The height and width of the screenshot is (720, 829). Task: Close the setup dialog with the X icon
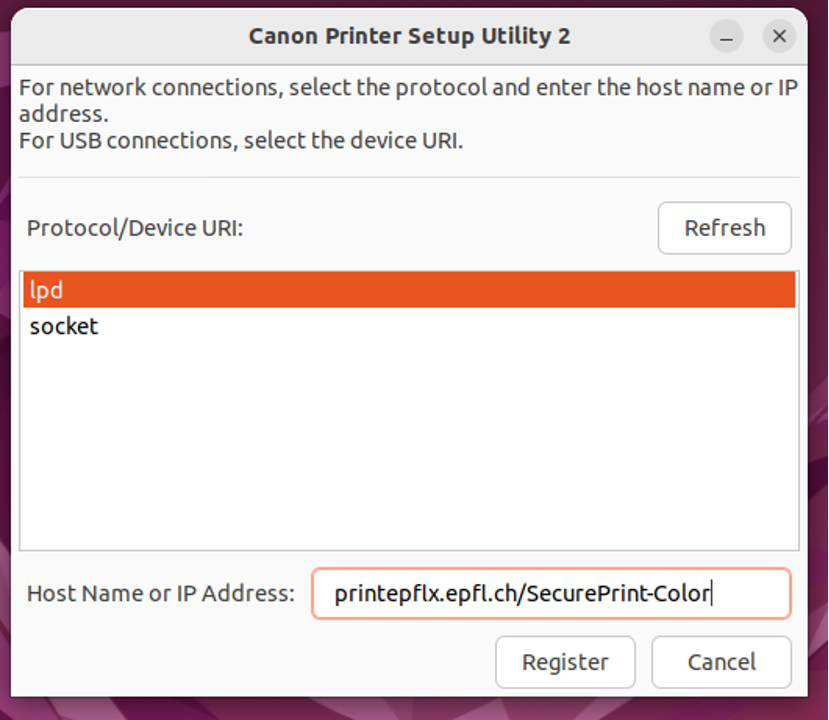[779, 37]
